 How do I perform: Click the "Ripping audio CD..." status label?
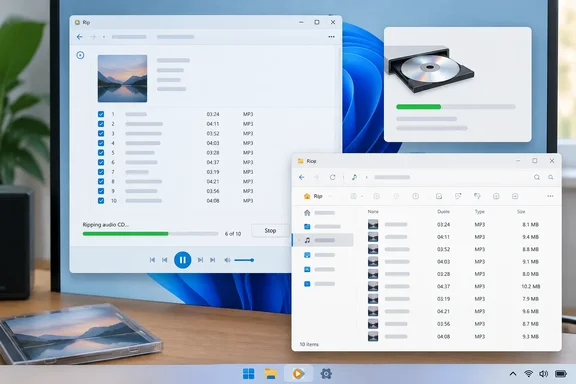[x=105, y=225]
